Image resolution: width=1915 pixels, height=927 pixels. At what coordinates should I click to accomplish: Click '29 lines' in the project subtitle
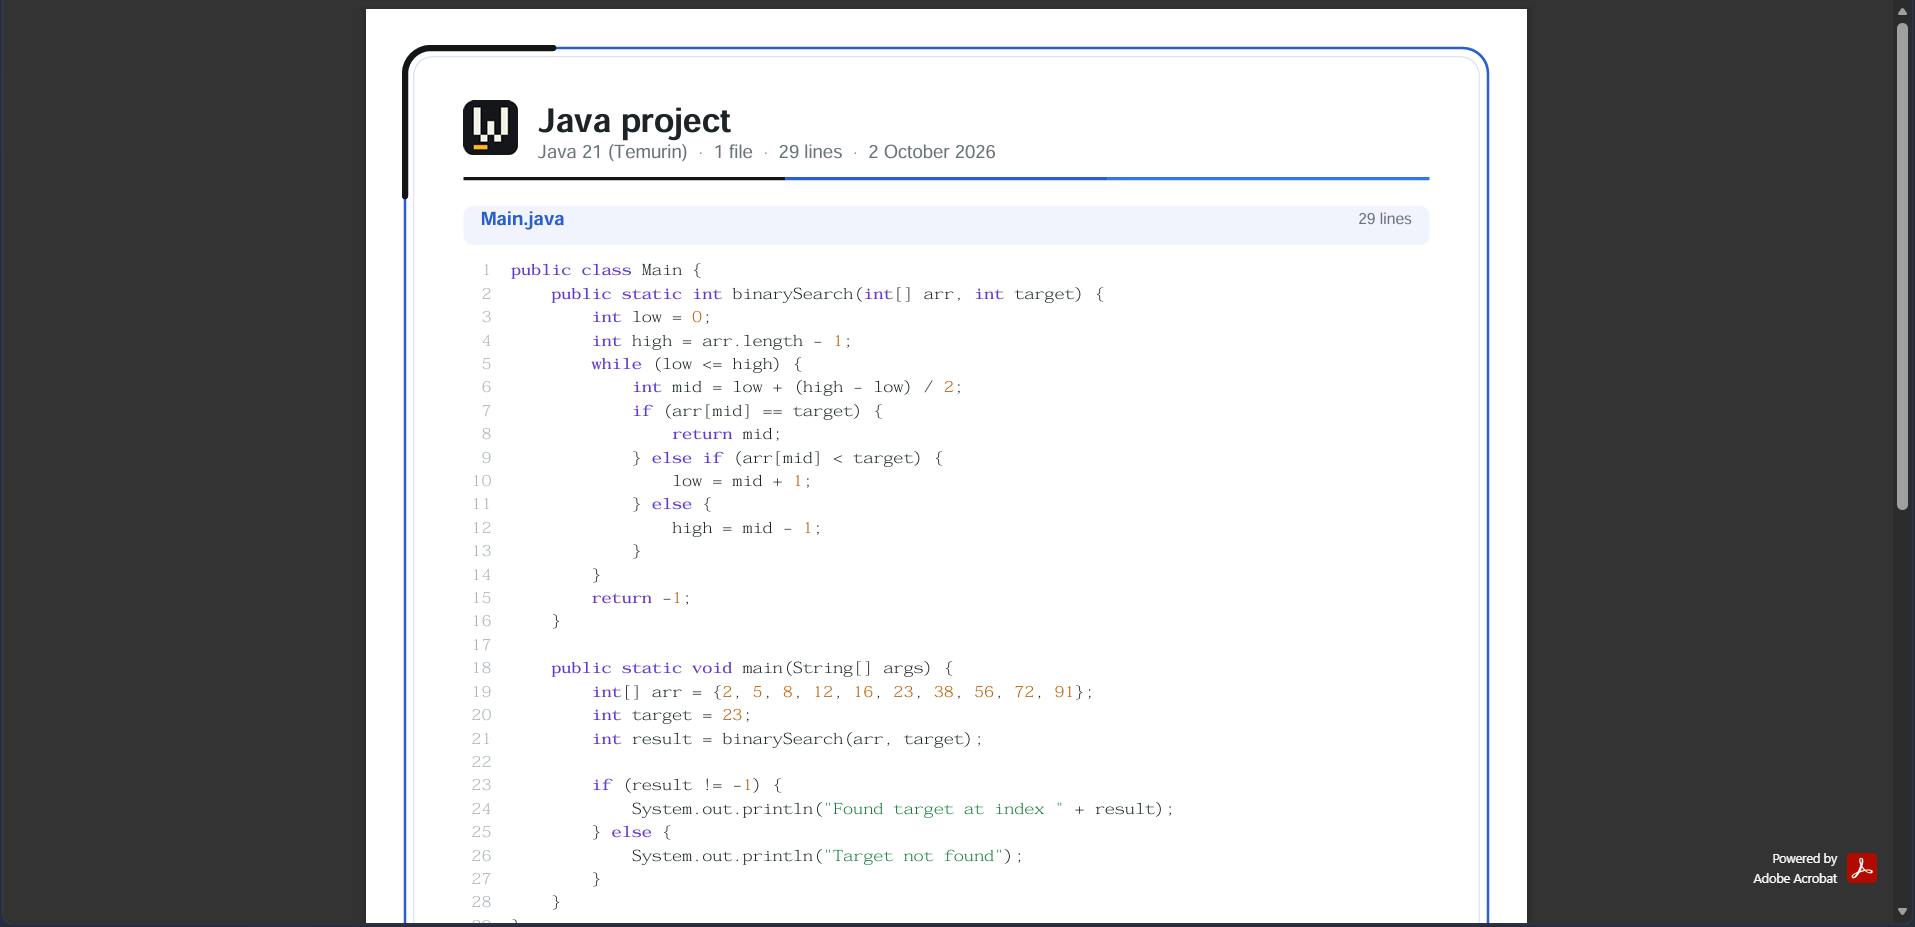tap(810, 152)
